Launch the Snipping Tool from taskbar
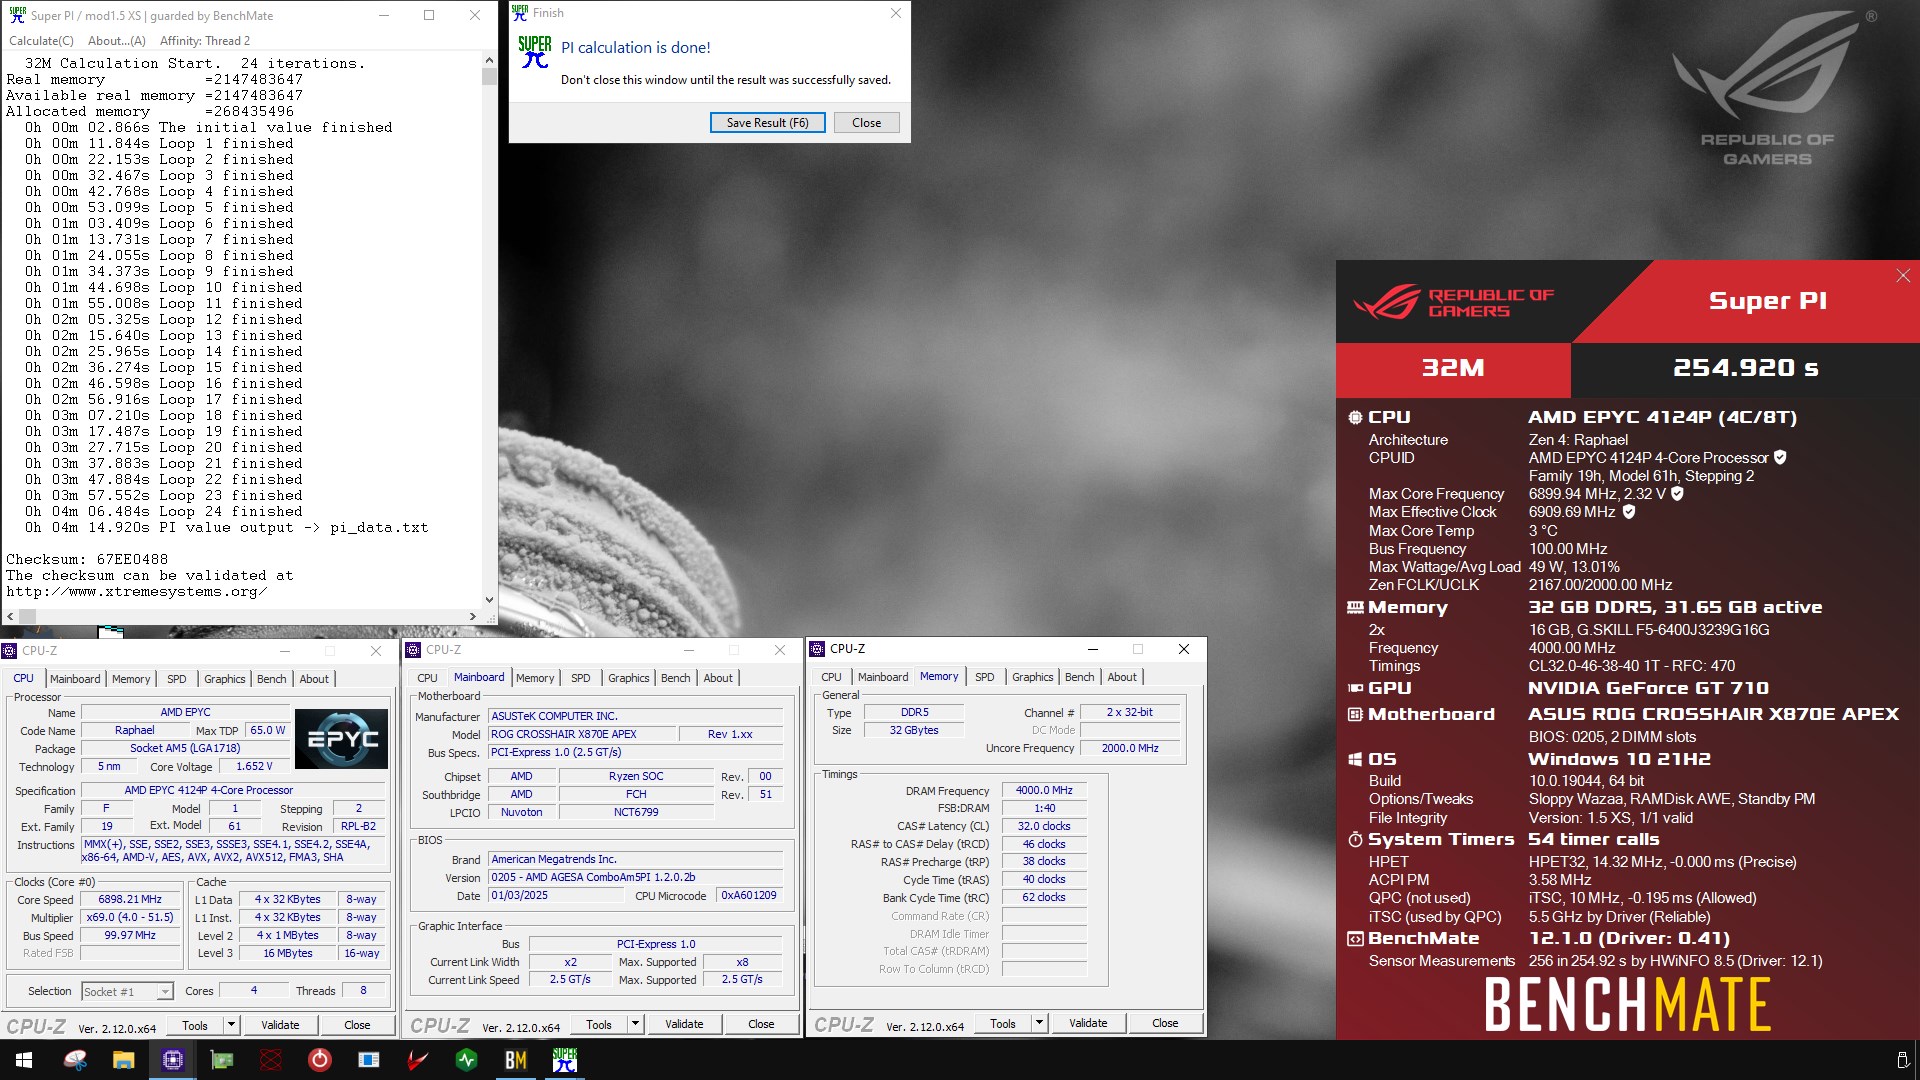Viewport: 1920px width, 1080px height. pyautogui.click(x=75, y=1060)
